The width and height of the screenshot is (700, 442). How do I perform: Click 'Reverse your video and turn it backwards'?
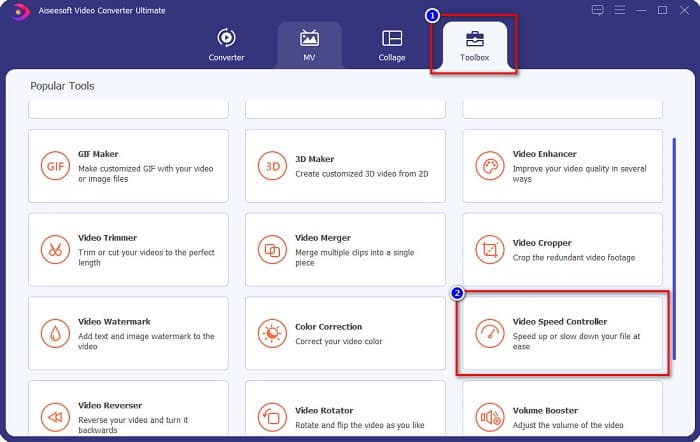133,425
